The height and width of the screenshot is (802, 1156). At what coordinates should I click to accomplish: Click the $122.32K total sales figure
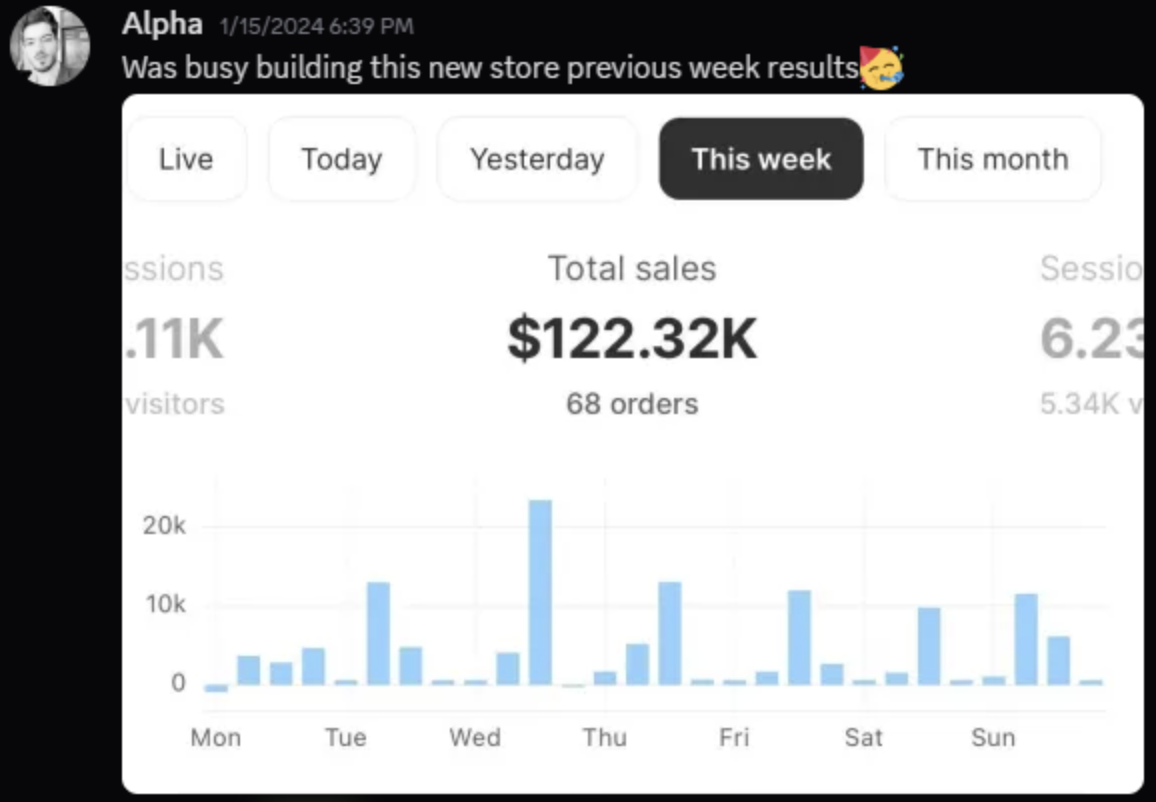(632, 337)
